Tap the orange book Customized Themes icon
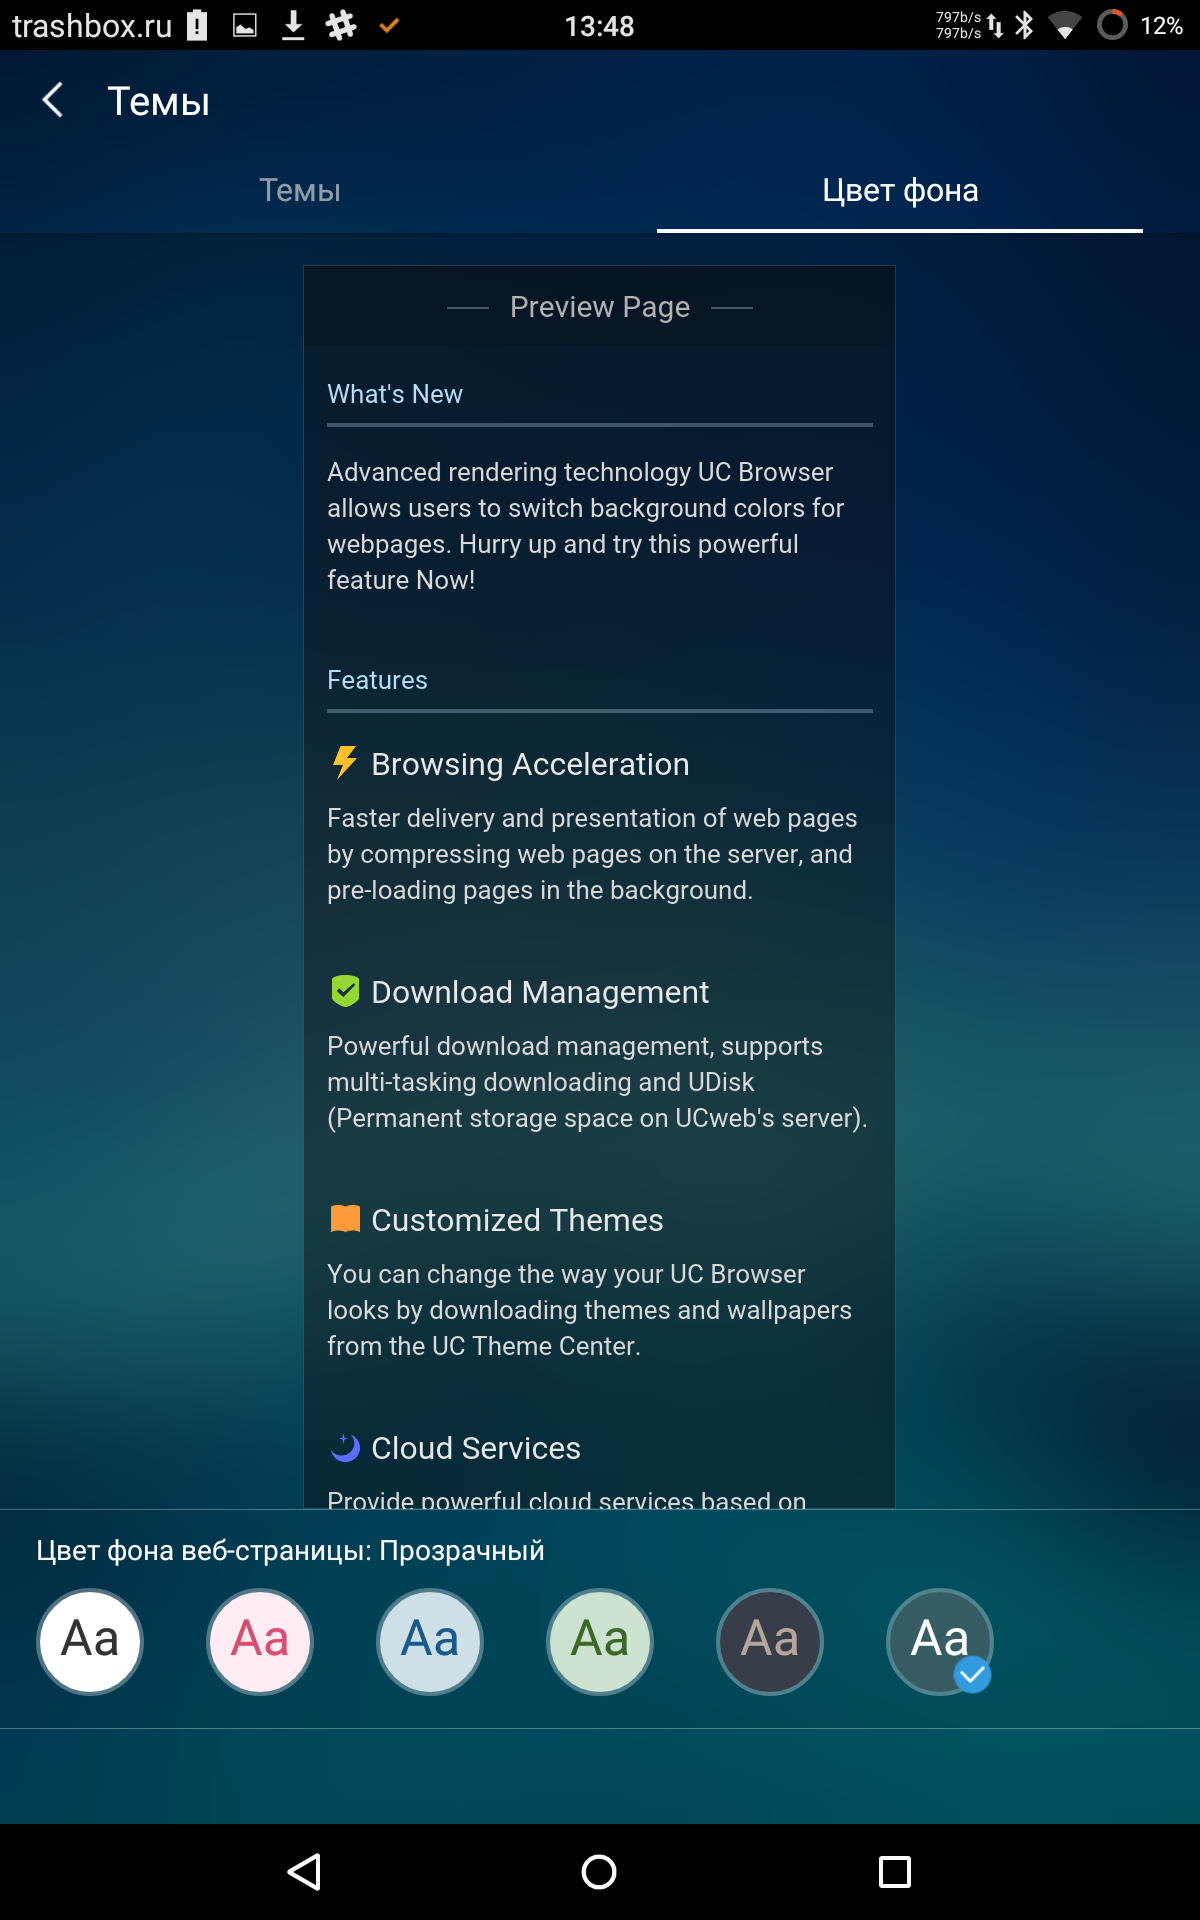Image resolution: width=1200 pixels, height=1920 pixels. (x=345, y=1219)
